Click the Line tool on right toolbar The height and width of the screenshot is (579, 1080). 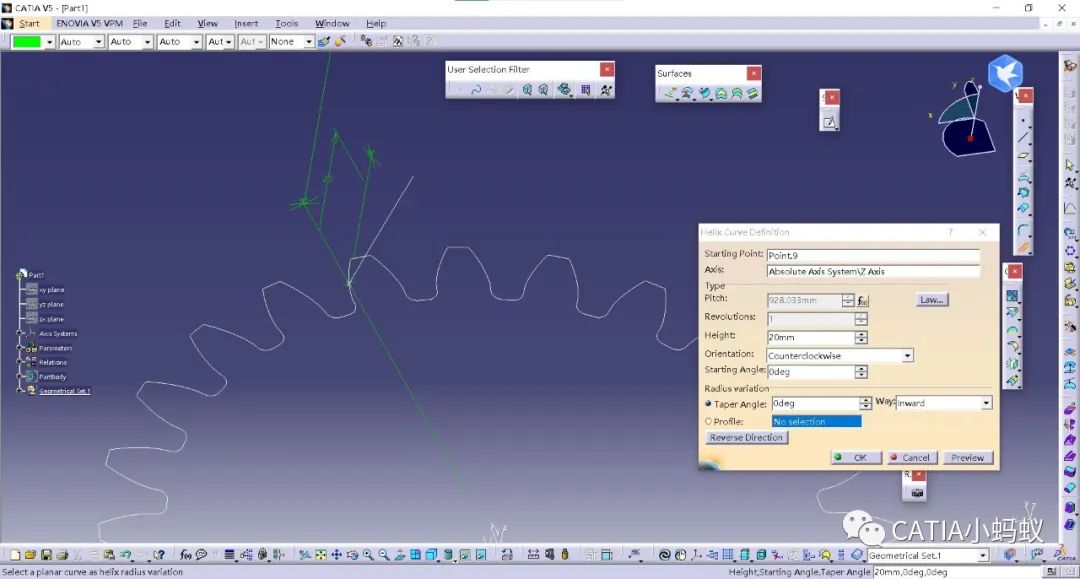[1024, 138]
